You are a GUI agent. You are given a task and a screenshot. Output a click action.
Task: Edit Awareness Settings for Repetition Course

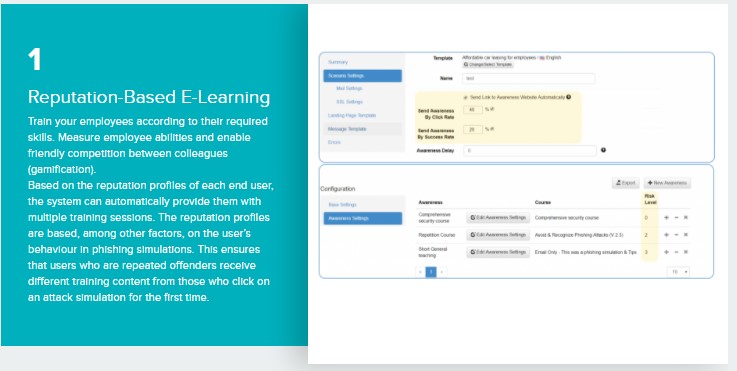tap(498, 235)
